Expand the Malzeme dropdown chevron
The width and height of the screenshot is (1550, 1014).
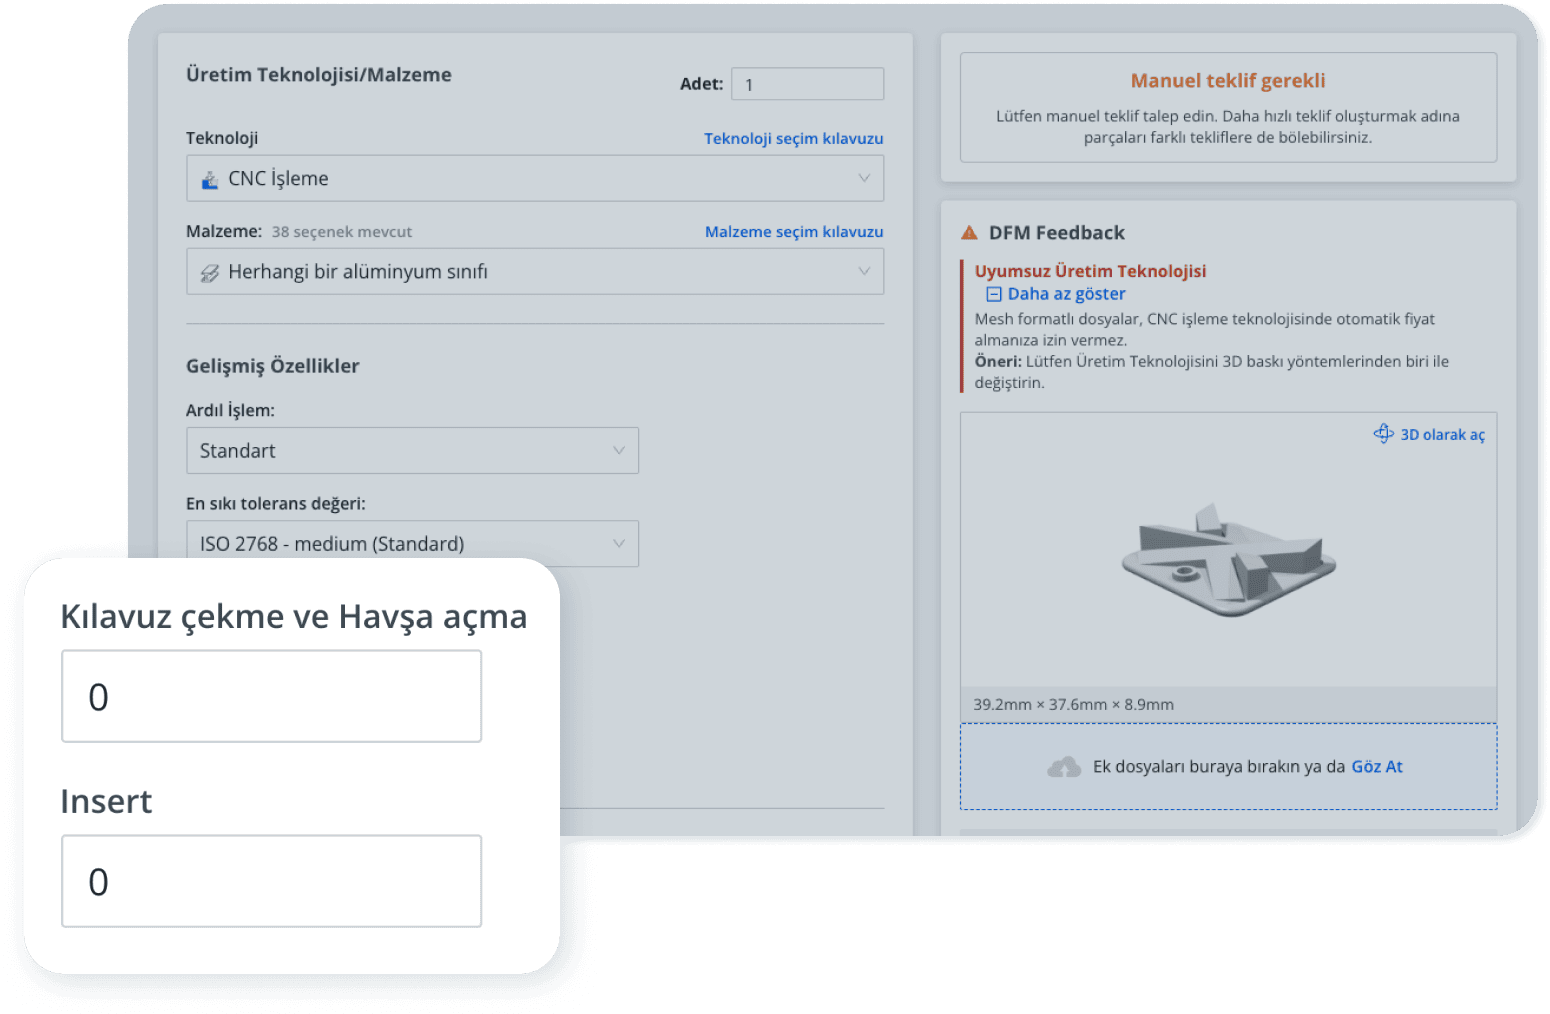point(864,271)
